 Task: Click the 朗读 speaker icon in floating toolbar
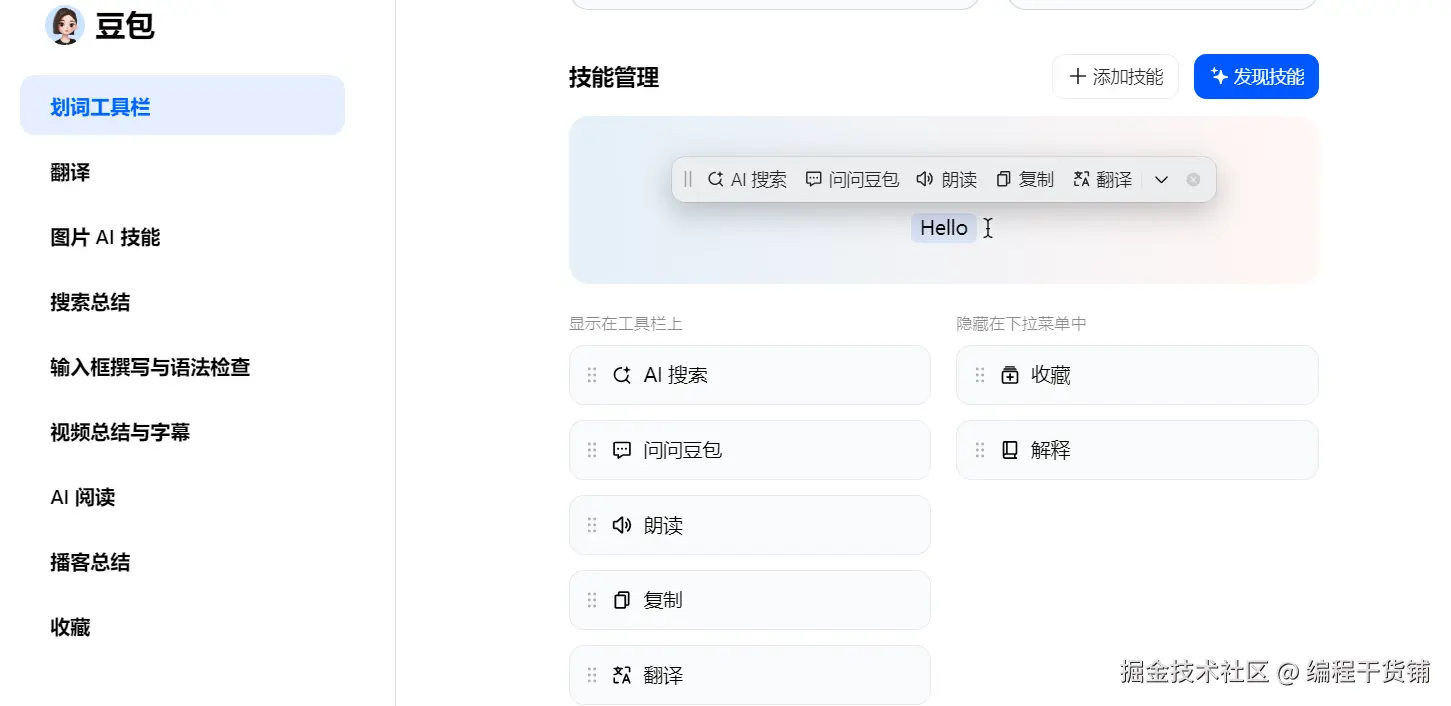(925, 180)
